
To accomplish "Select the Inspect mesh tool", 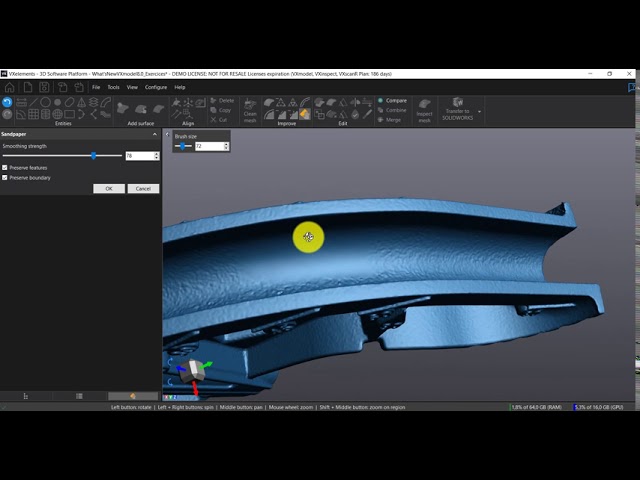I will coord(424,109).
